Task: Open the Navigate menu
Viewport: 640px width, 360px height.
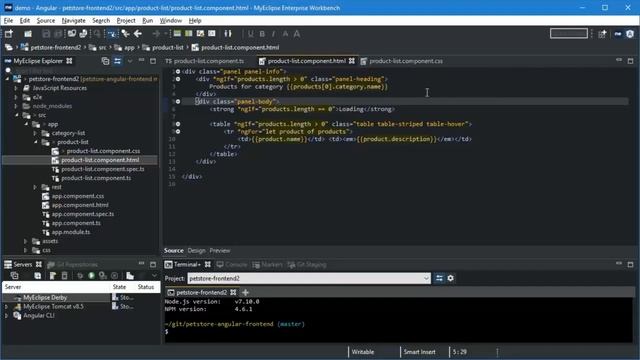Action: pyautogui.click(x=74, y=20)
